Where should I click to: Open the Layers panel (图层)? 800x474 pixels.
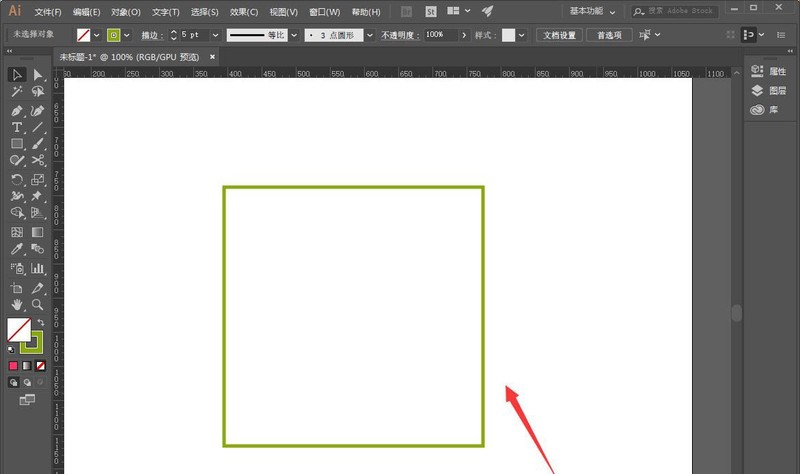[x=772, y=90]
